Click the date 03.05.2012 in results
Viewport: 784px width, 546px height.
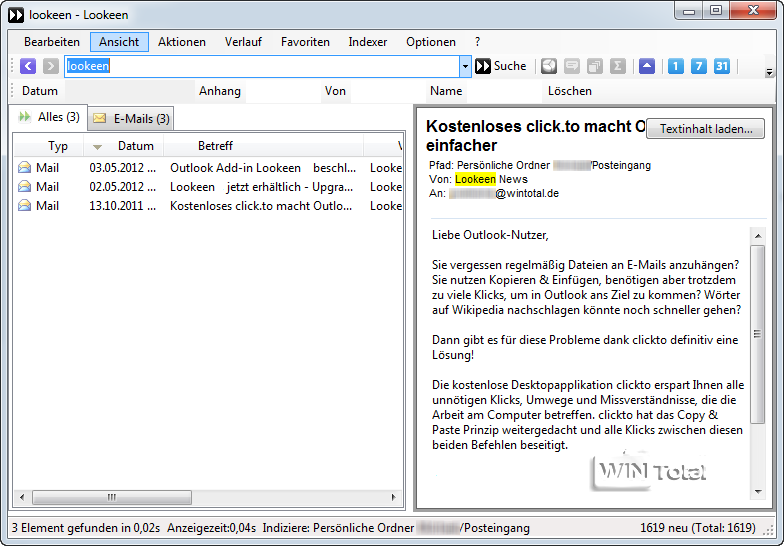122,168
